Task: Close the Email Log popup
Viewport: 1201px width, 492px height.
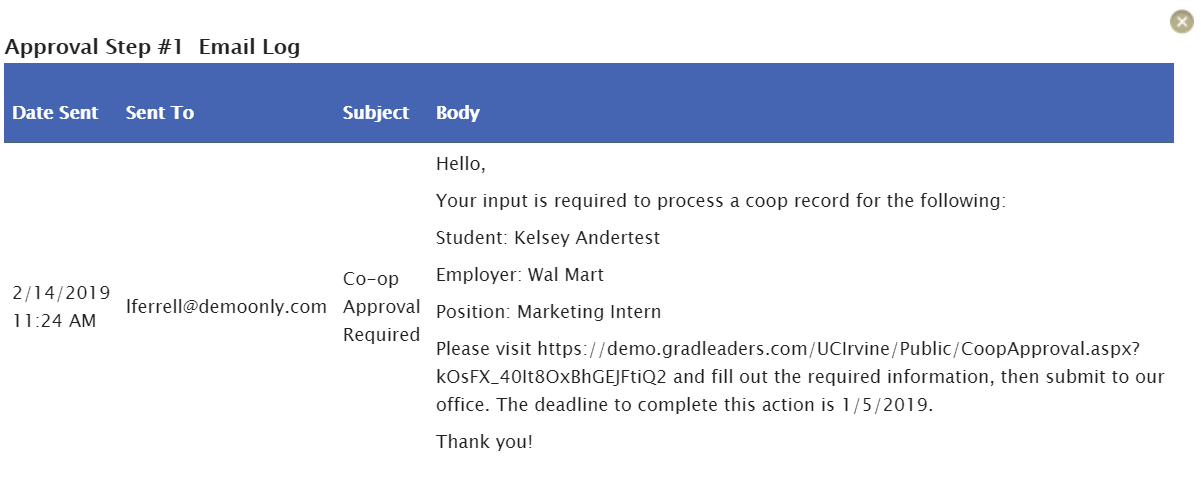Action: tap(1182, 21)
